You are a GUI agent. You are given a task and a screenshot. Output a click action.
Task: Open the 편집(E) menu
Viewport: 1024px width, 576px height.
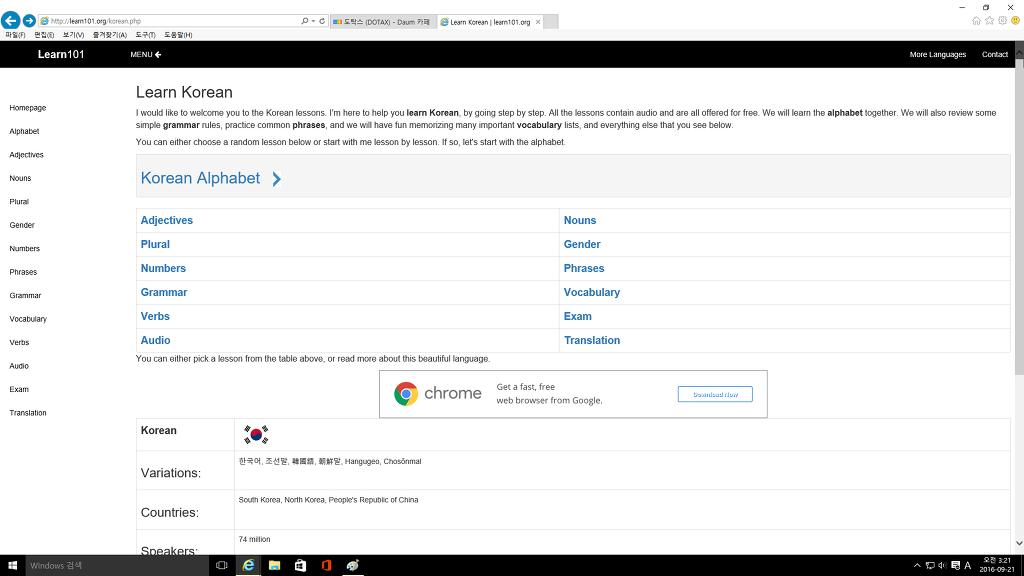pos(44,35)
